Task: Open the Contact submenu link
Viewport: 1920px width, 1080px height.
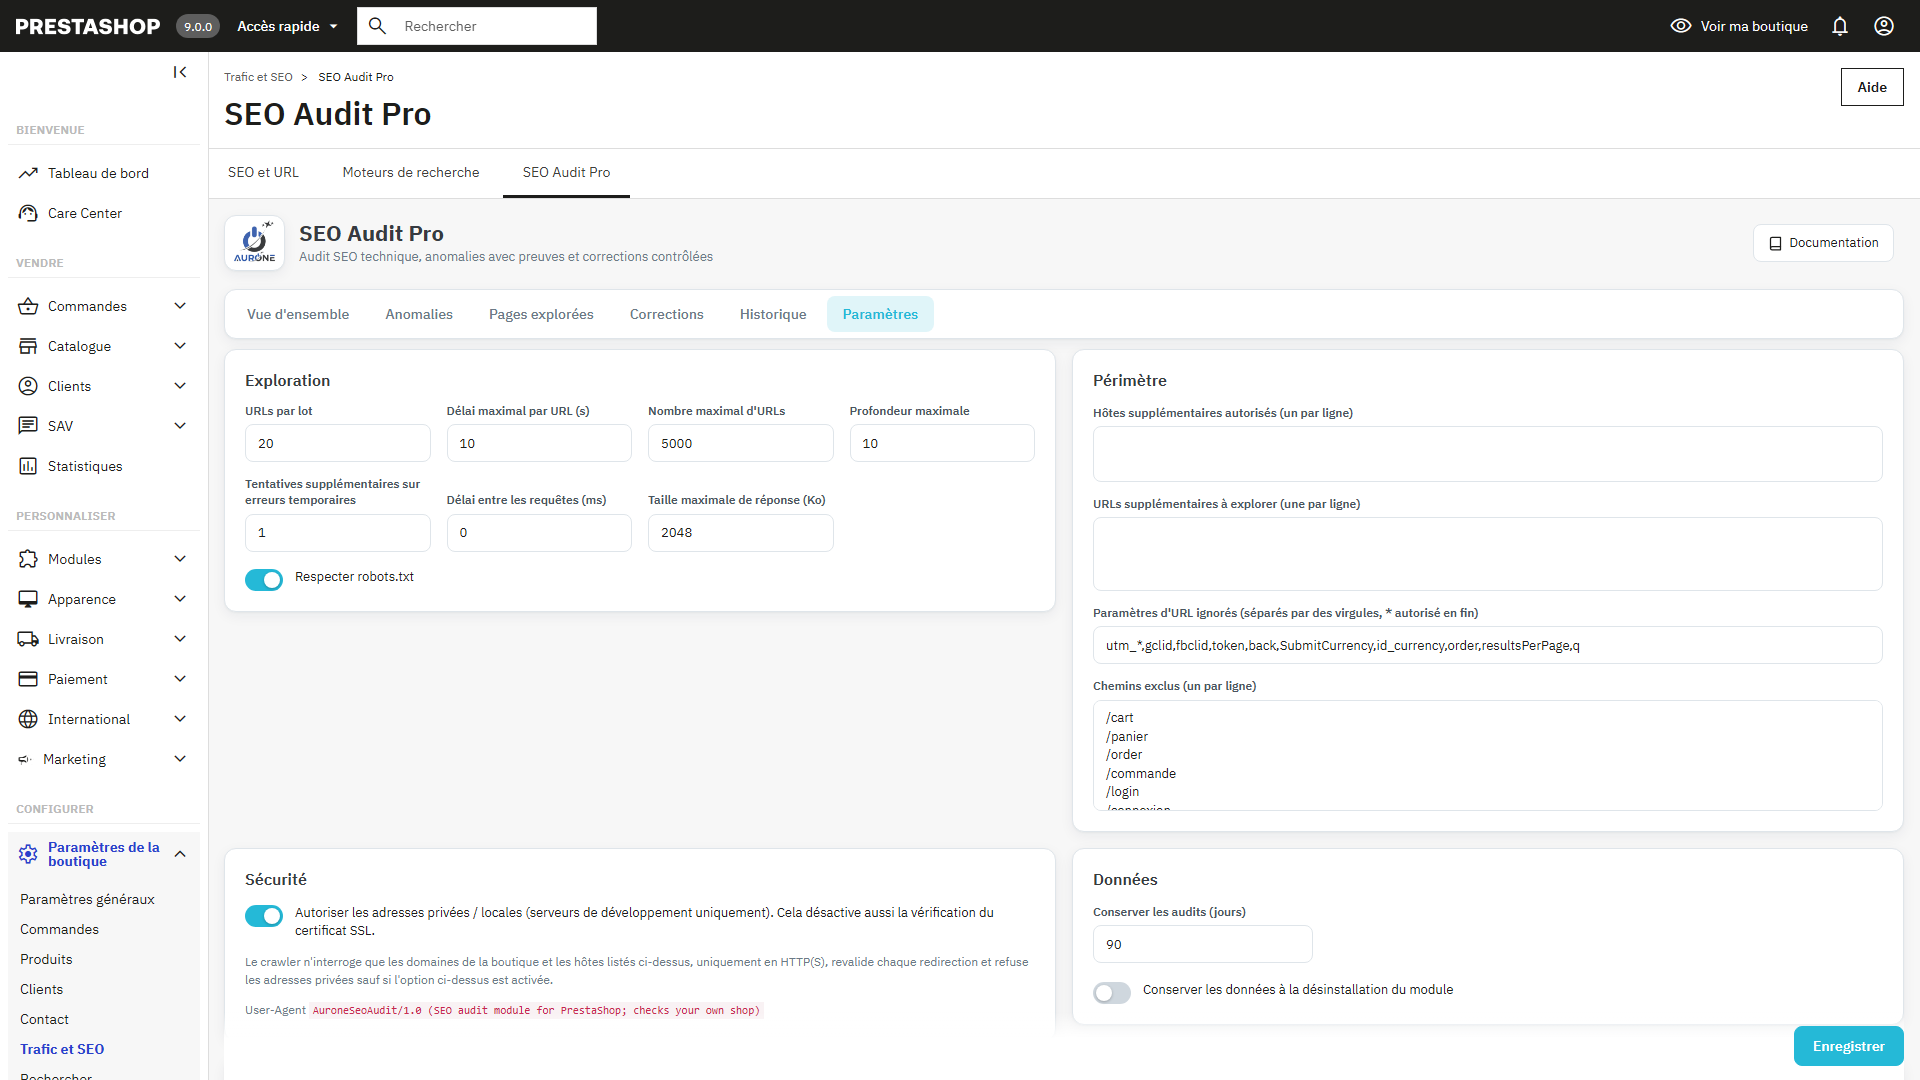Action: pyautogui.click(x=44, y=1019)
